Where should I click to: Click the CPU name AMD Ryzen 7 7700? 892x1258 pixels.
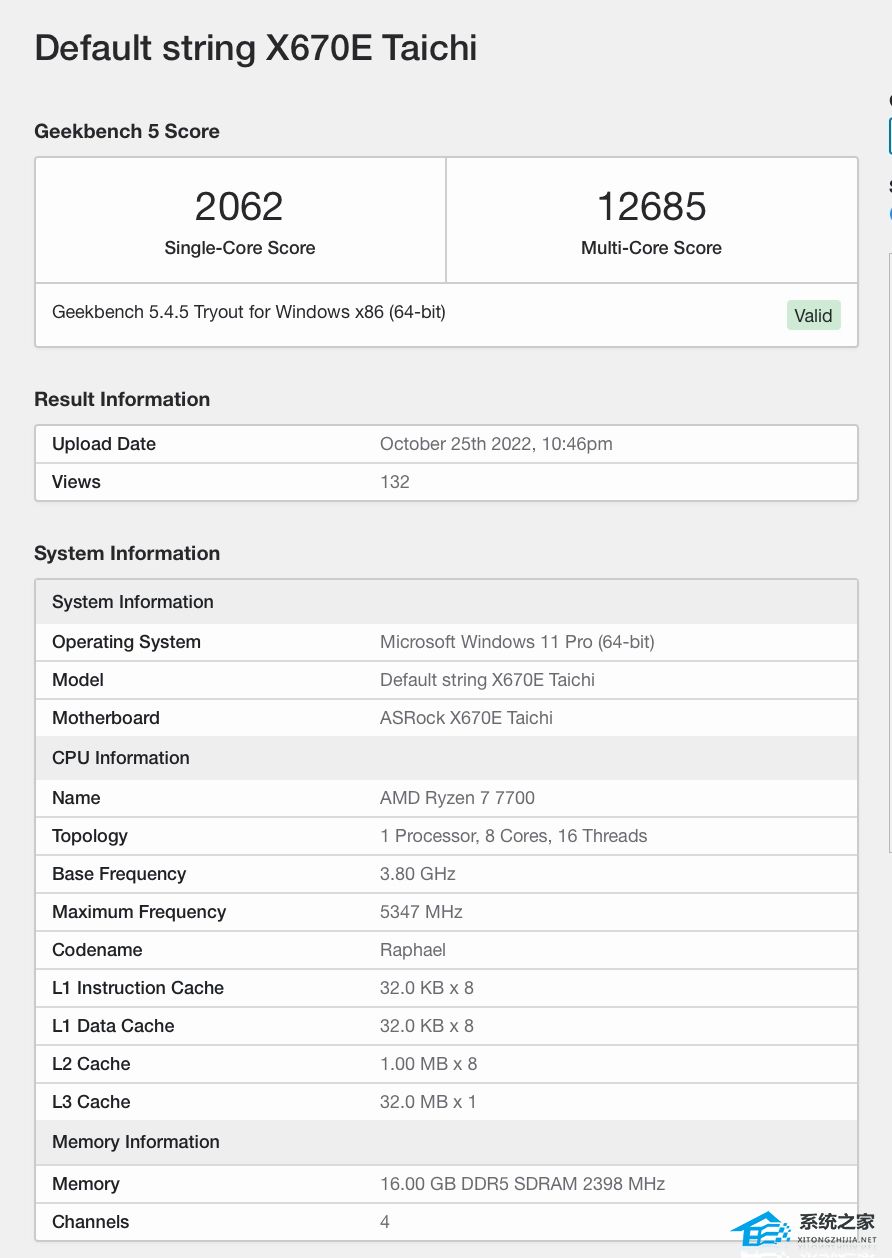[457, 798]
